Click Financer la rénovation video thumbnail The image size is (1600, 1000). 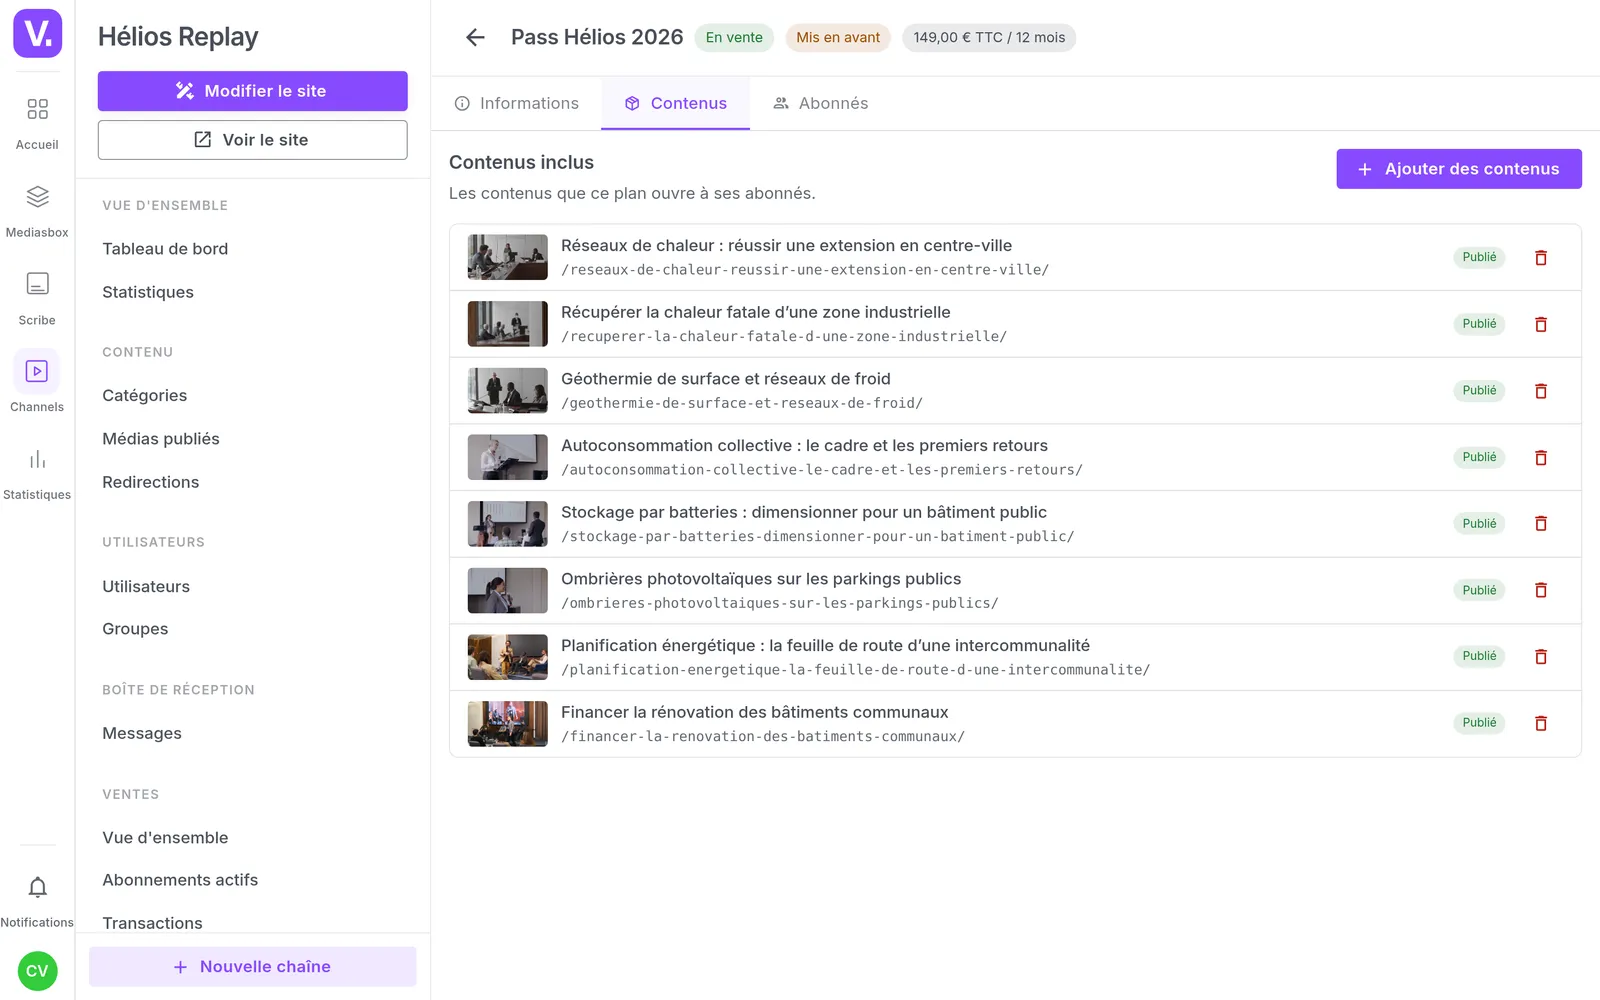pyautogui.click(x=508, y=724)
